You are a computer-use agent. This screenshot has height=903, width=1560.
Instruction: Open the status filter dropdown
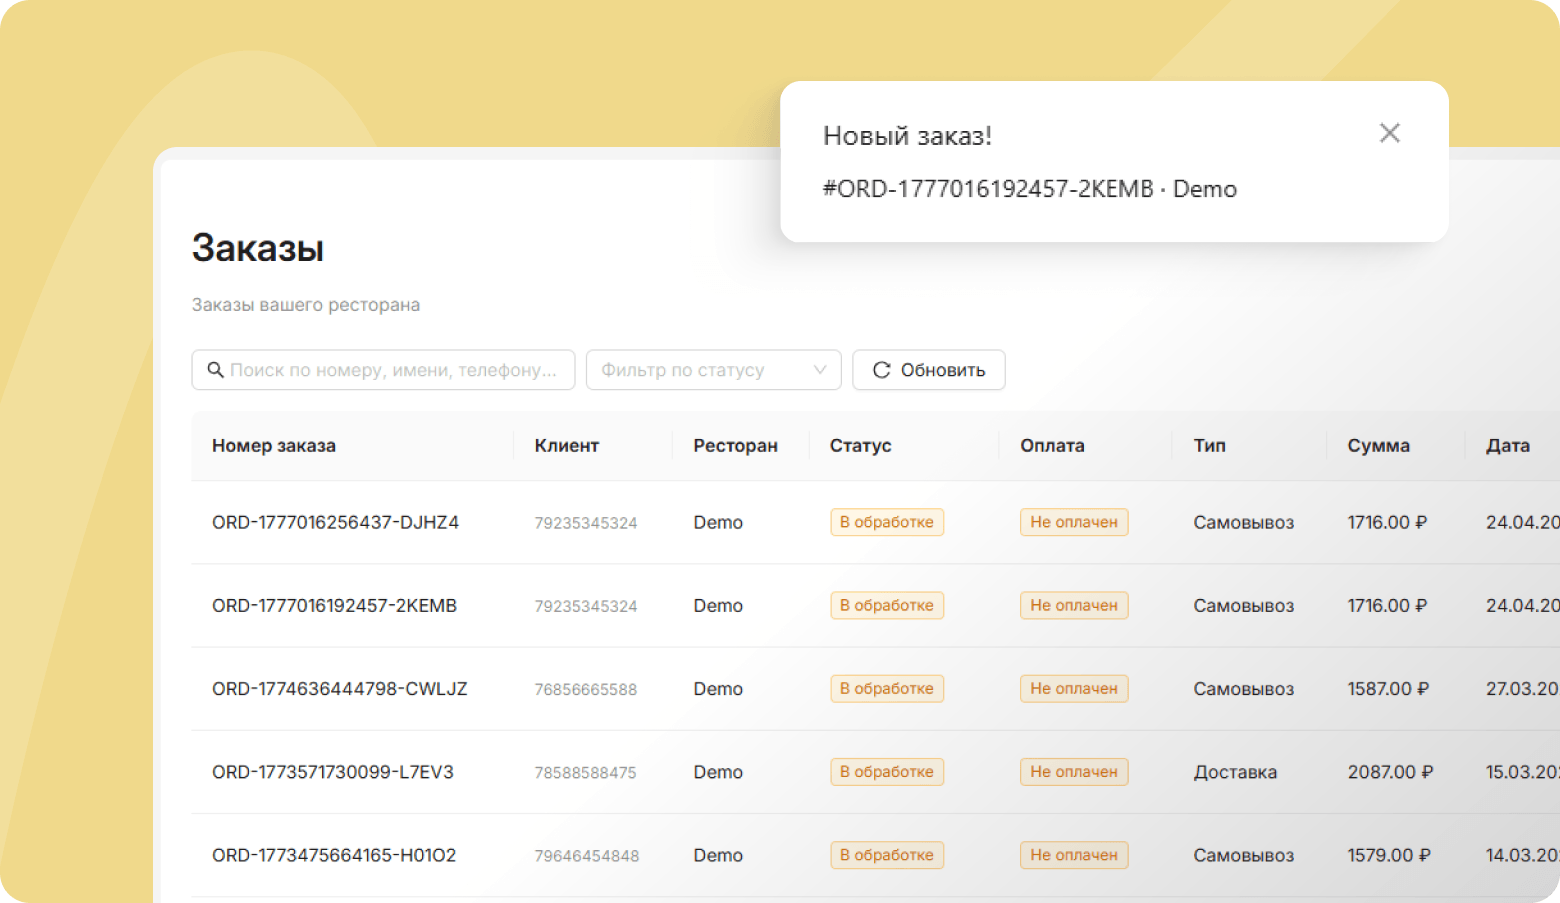pyautogui.click(x=713, y=370)
